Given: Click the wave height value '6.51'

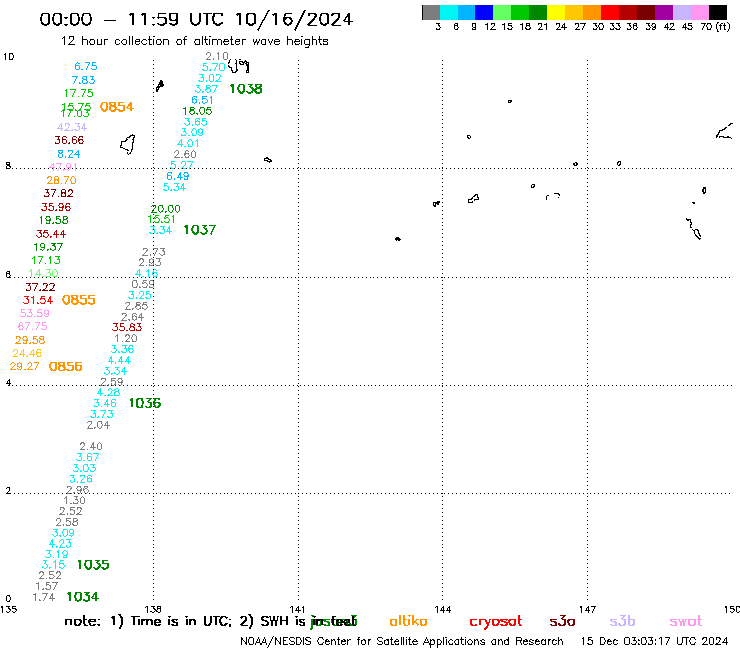Looking at the screenshot, I should click(202, 100).
